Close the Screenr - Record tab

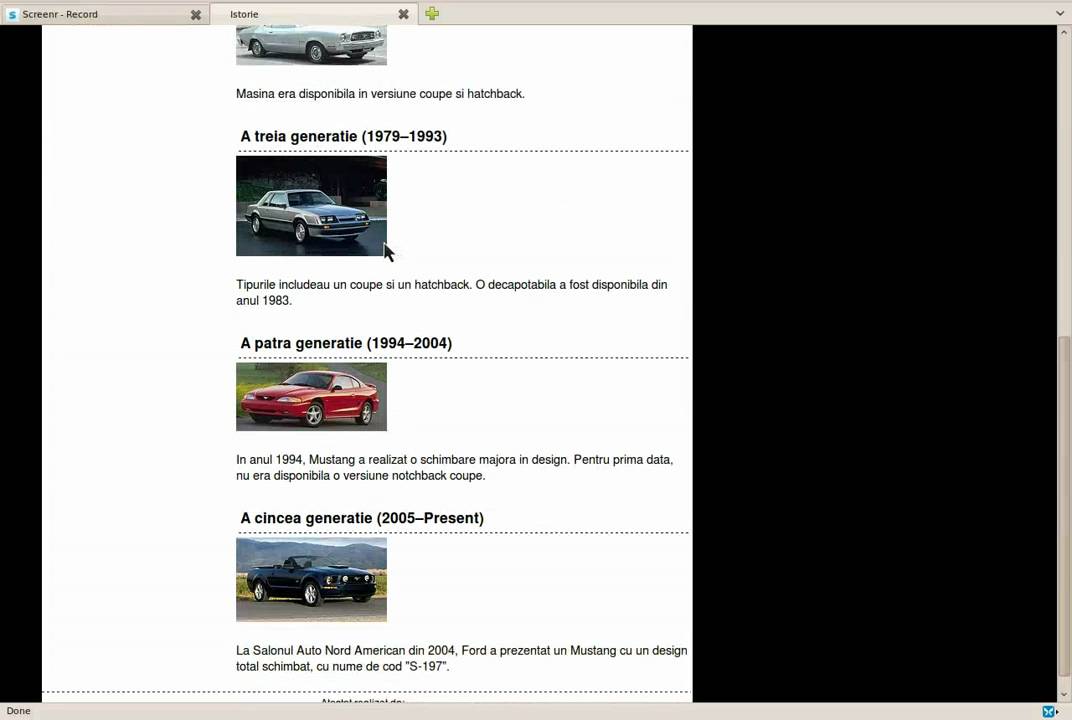tap(196, 14)
